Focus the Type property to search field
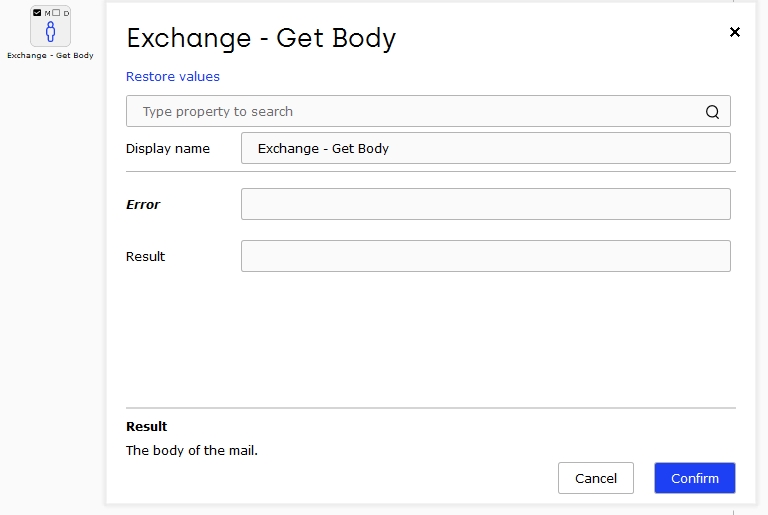The width and height of the screenshot is (768, 515). [x=428, y=111]
